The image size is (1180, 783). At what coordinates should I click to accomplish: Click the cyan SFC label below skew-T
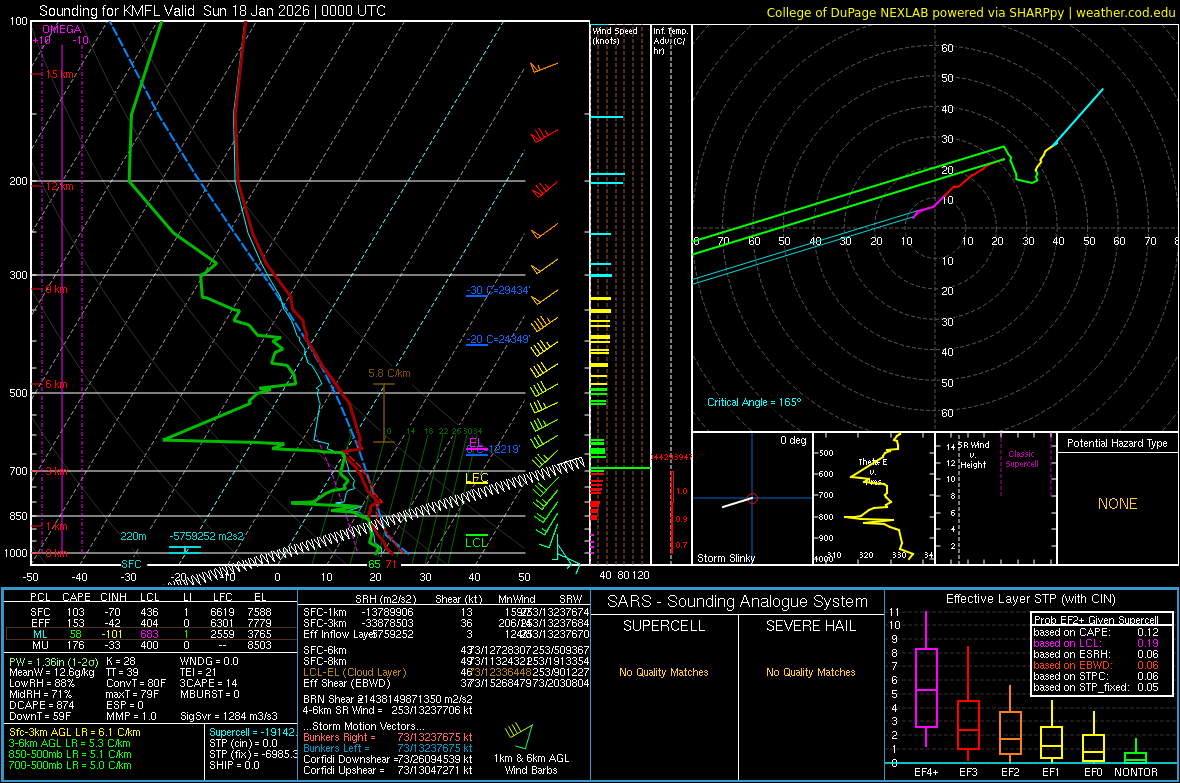click(x=131, y=564)
